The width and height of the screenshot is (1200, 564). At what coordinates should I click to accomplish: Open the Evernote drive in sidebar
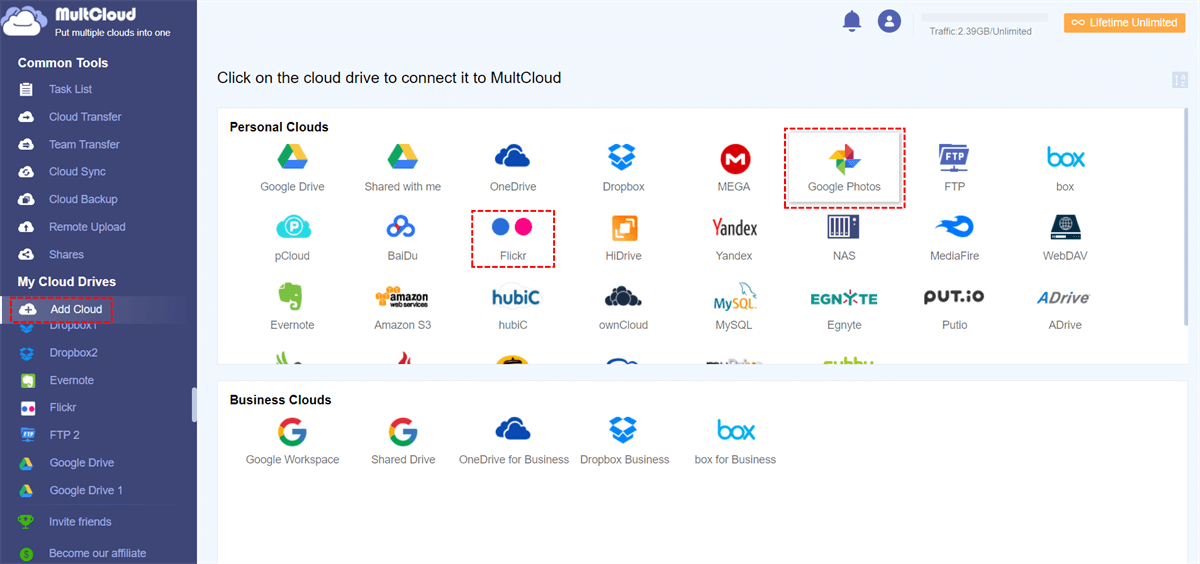pos(71,380)
